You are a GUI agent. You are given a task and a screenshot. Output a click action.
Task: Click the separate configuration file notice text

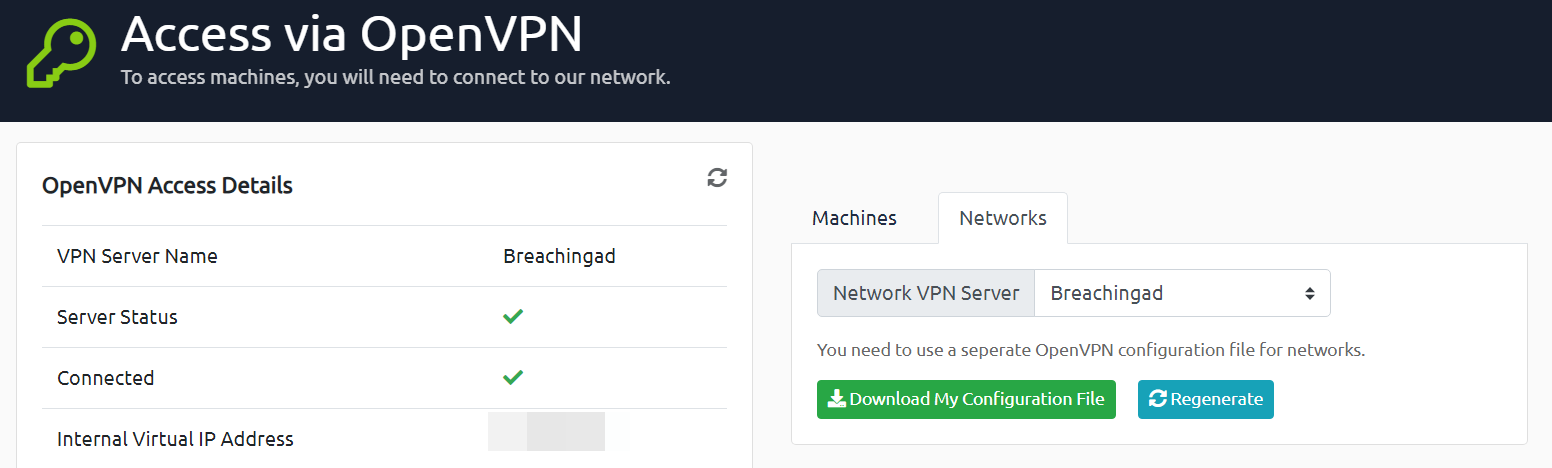point(1091,350)
